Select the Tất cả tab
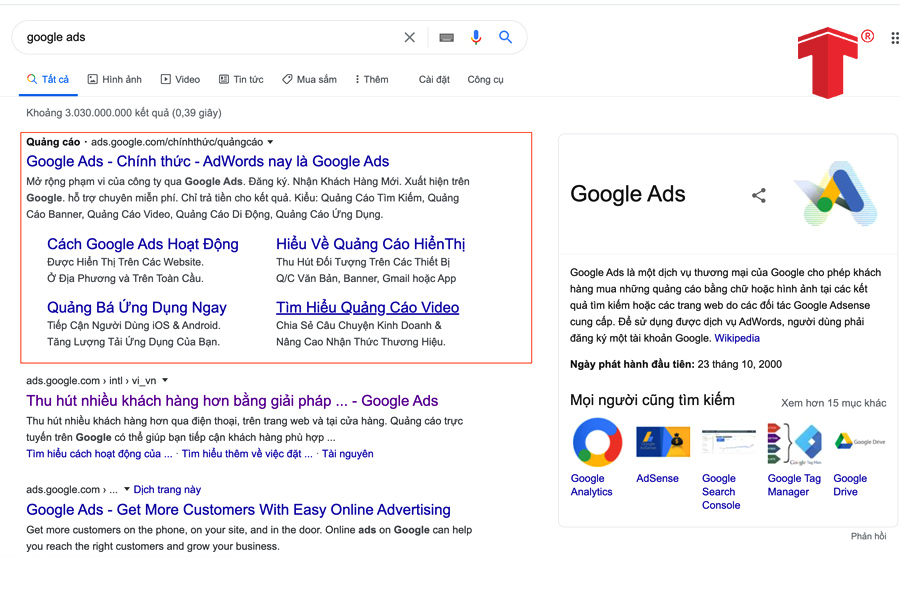Viewport: 900px width, 600px height. [x=48, y=79]
